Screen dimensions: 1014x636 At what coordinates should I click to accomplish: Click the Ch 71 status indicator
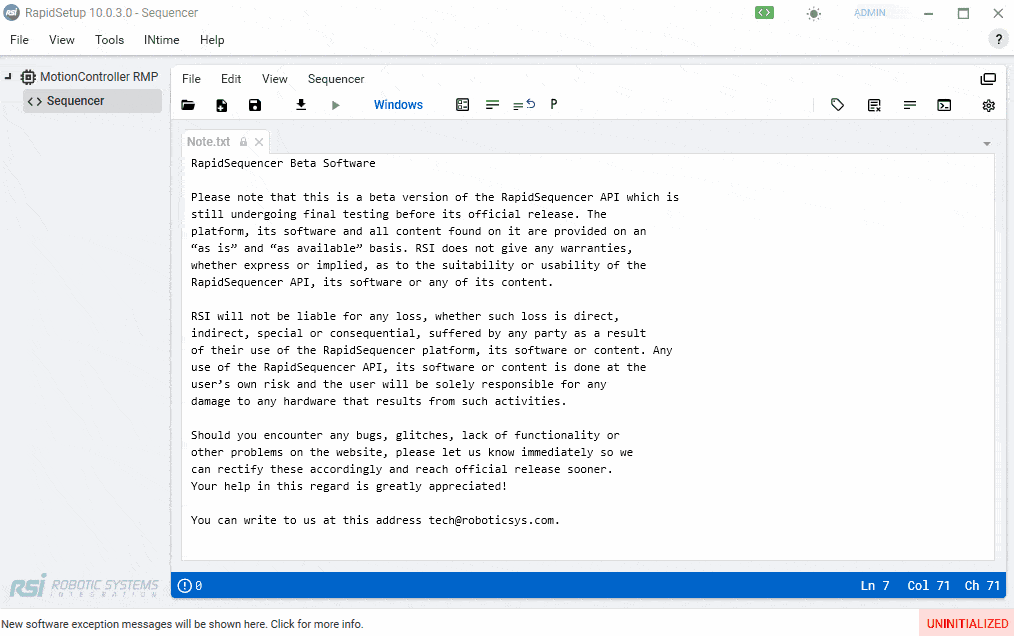coord(982,586)
